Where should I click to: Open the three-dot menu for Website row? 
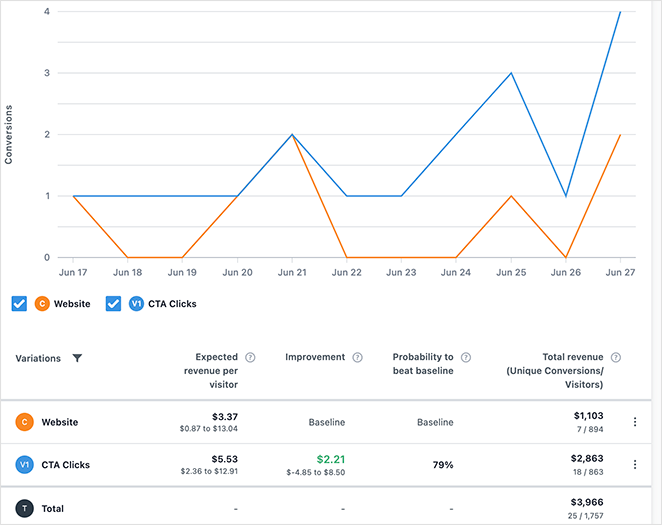[x=634, y=422]
